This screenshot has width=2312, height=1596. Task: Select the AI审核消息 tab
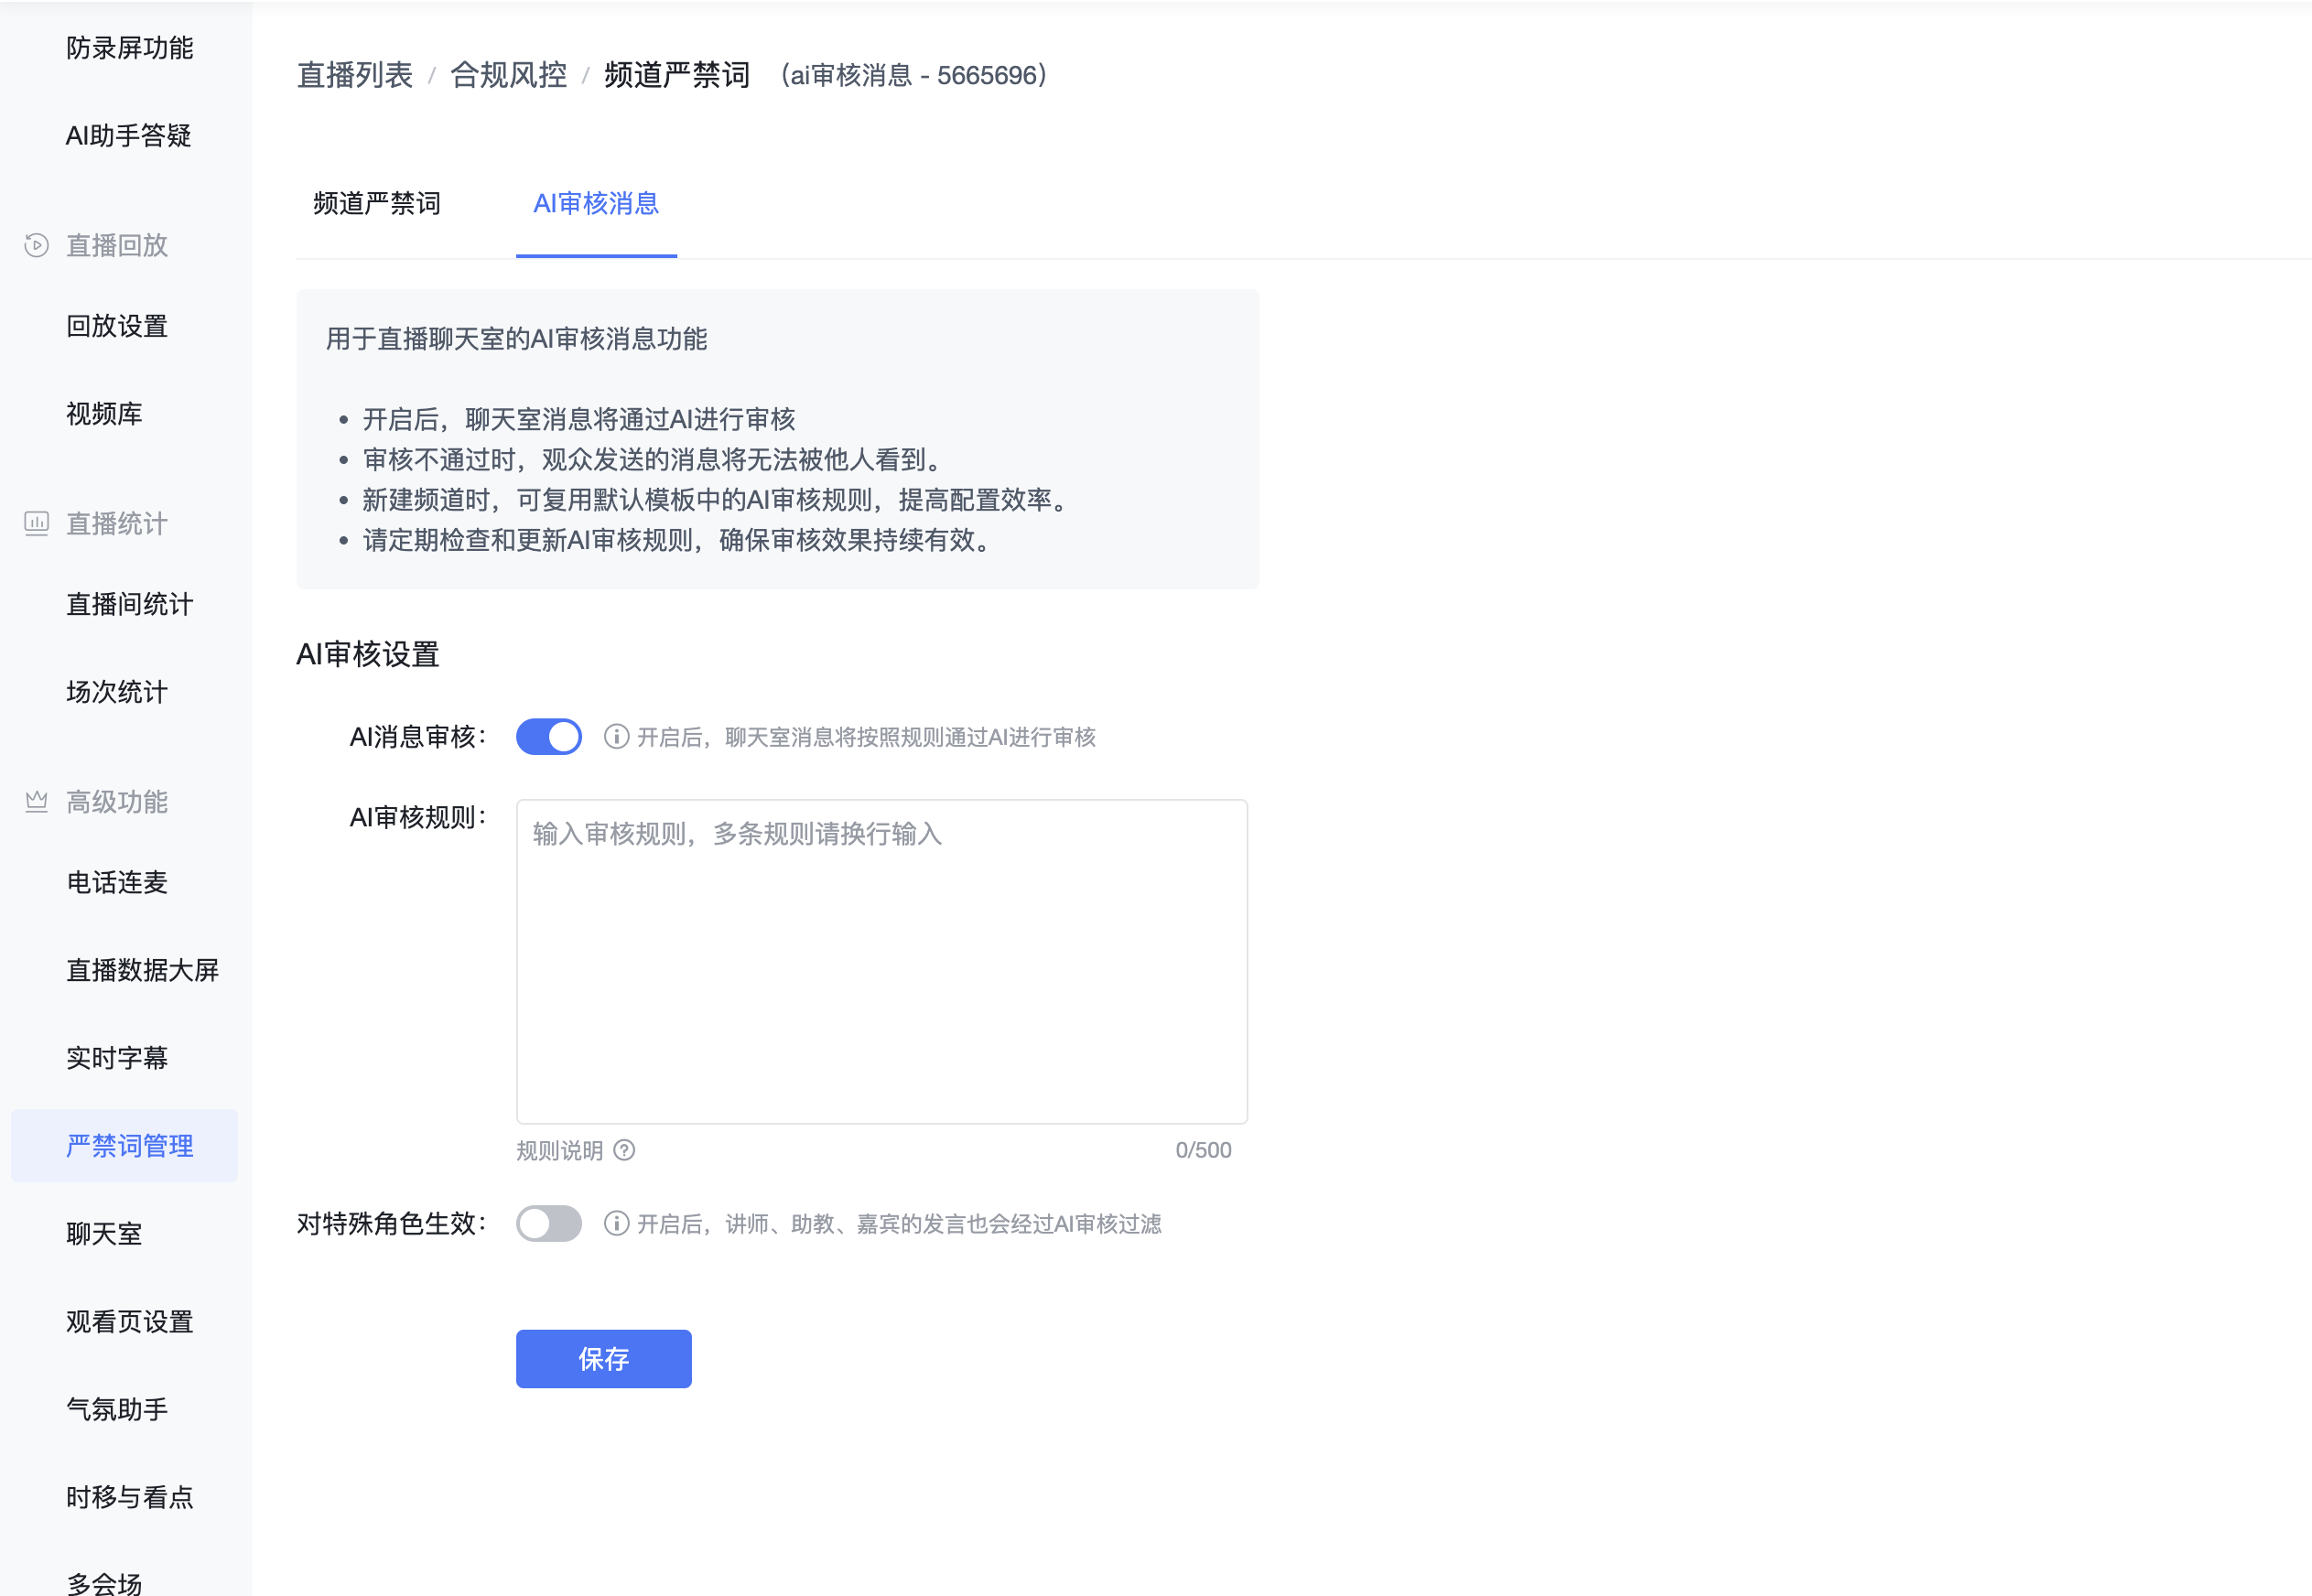click(x=596, y=204)
